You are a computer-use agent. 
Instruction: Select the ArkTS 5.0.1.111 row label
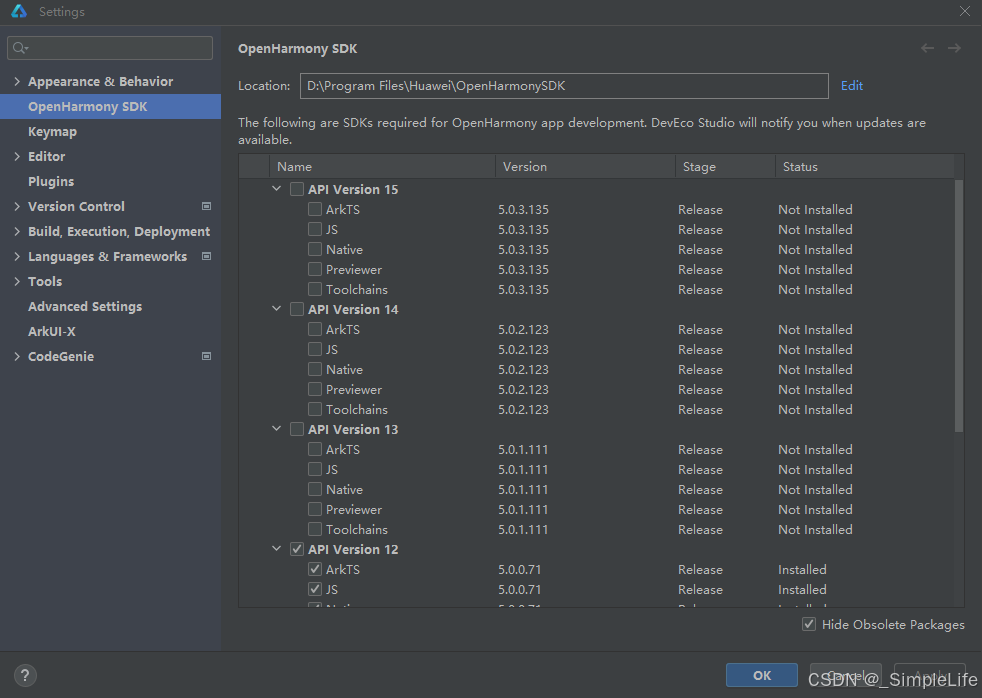[x=343, y=449]
